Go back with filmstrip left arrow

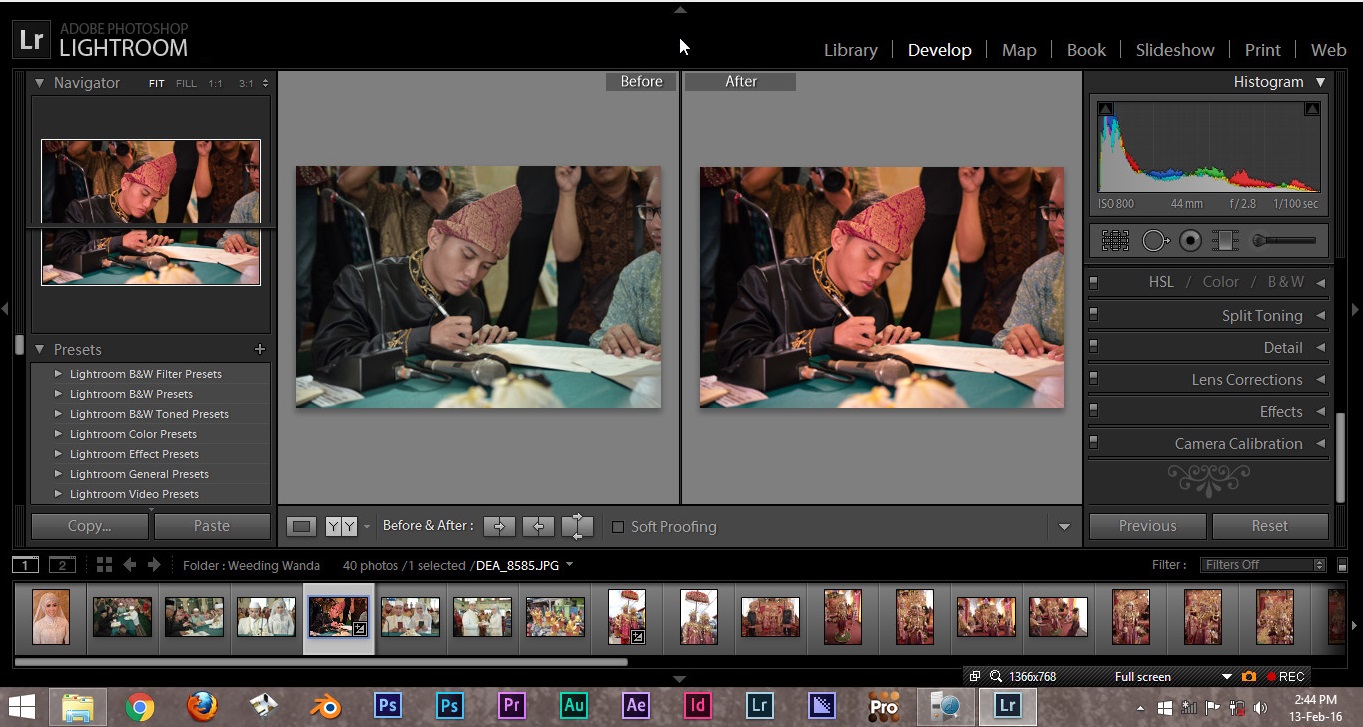[130, 565]
